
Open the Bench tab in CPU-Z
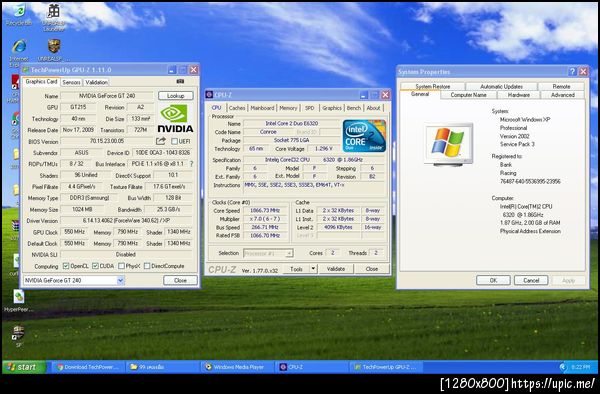click(354, 108)
